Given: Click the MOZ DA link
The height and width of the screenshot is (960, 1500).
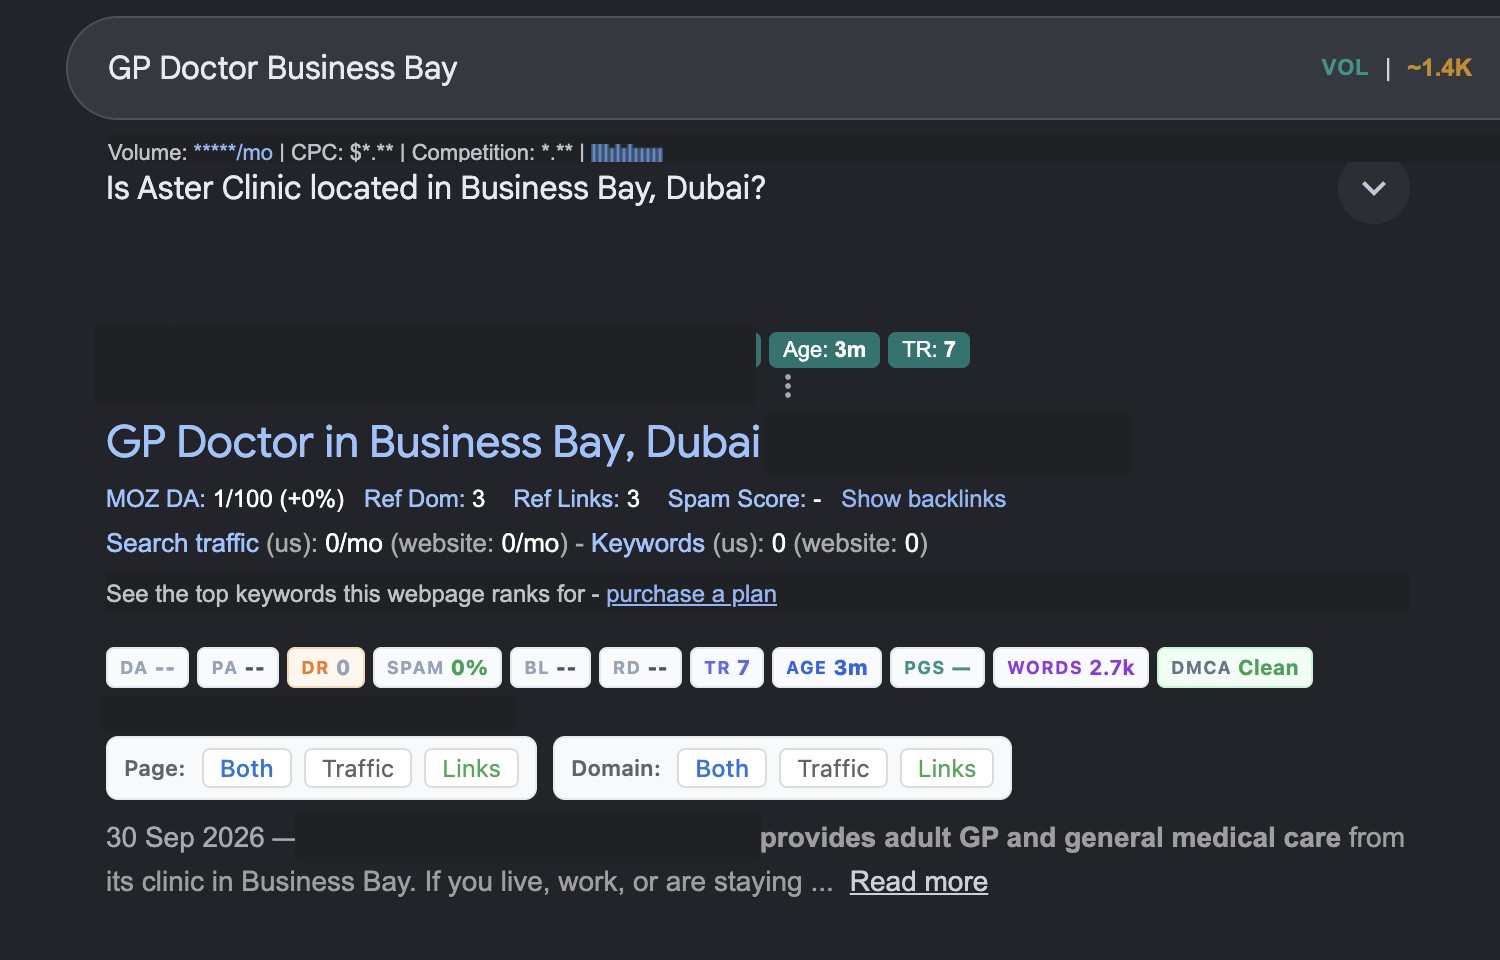Looking at the screenshot, I should [x=156, y=499].
